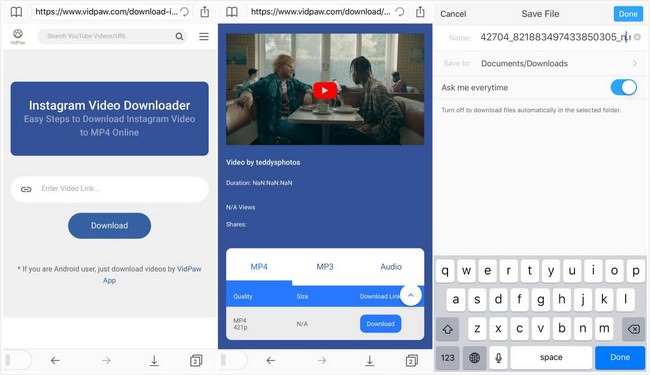Open Save to Documents/Downloads chevron row
Screen dimensions: 650x375
(541, 63)
